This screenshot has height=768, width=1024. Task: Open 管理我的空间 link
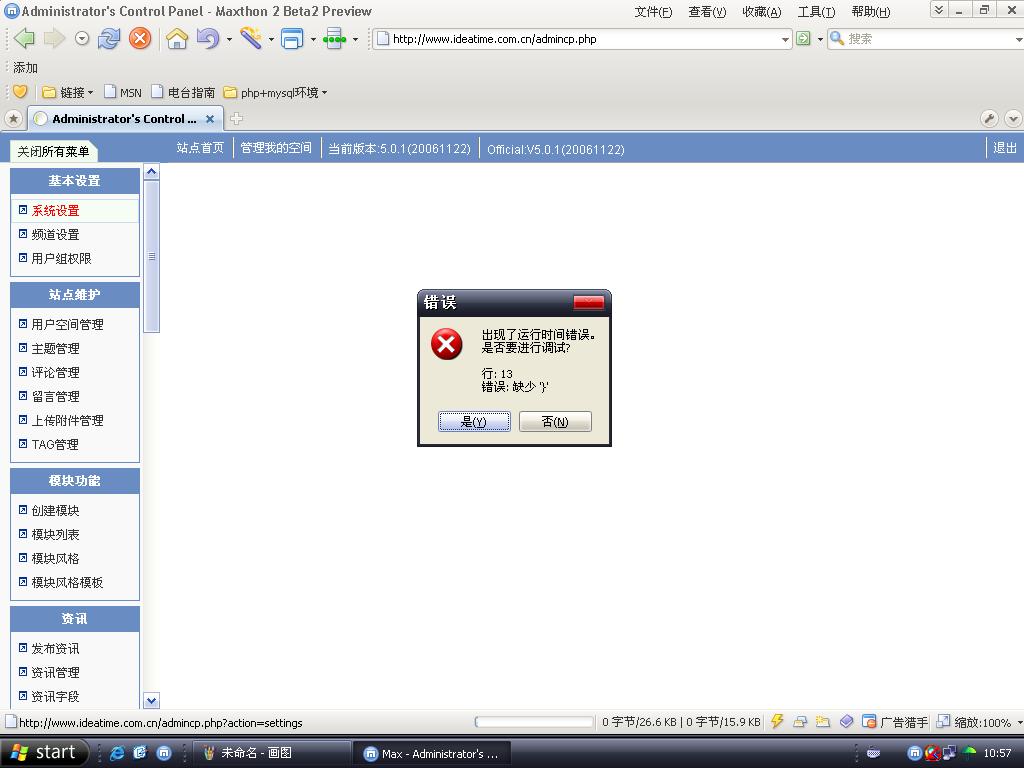276,148
